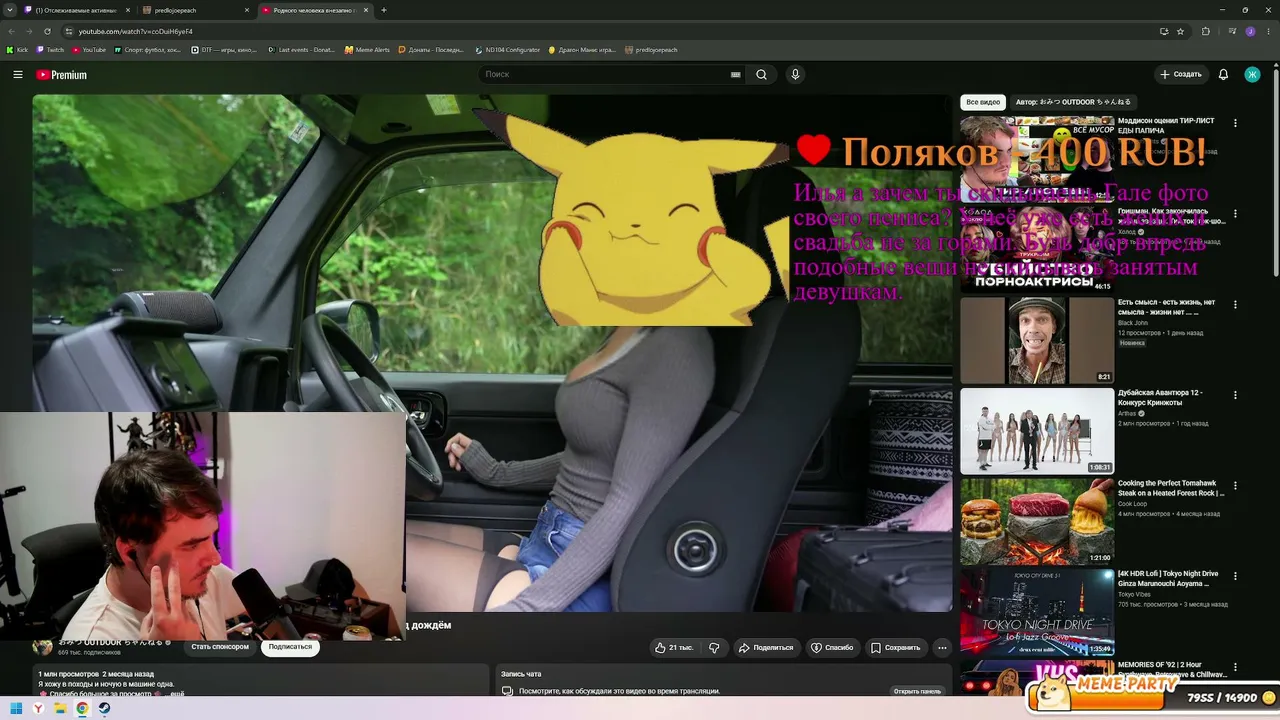1280x720 pixels.
Task: Open the Chrome profile avatar
Action: pyautogui.click(x=1250, y=31)
